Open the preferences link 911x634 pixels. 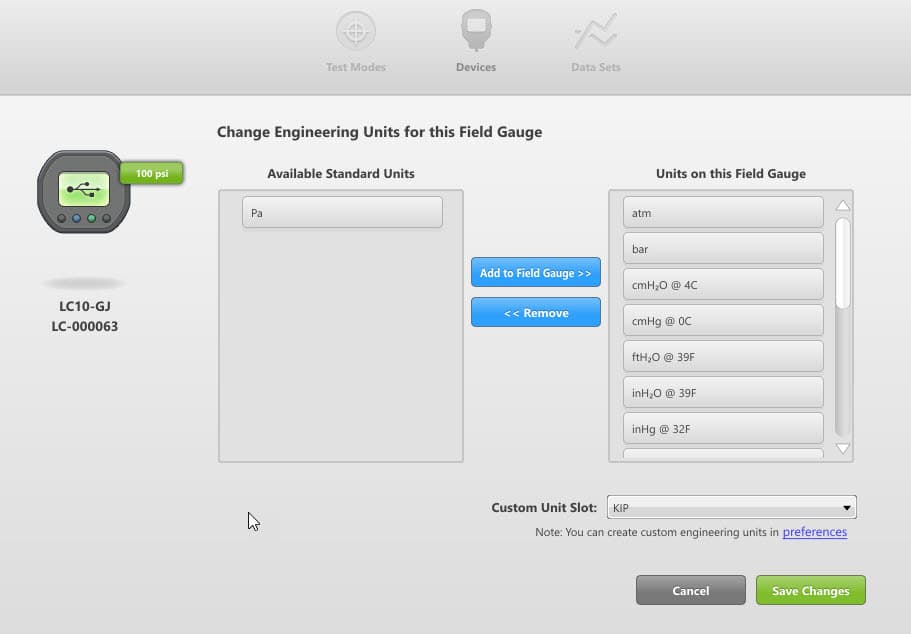[x=815, y=532]
